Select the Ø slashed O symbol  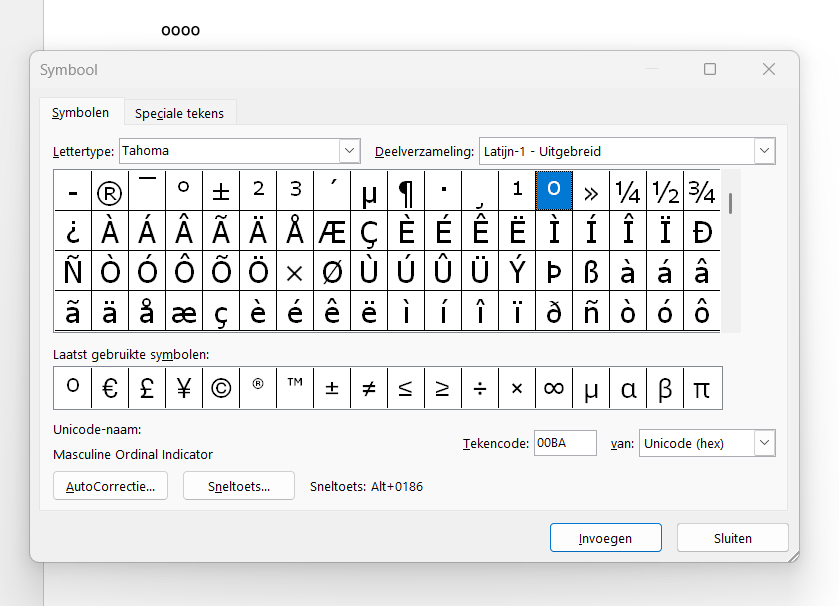click(x=332, y=271)
